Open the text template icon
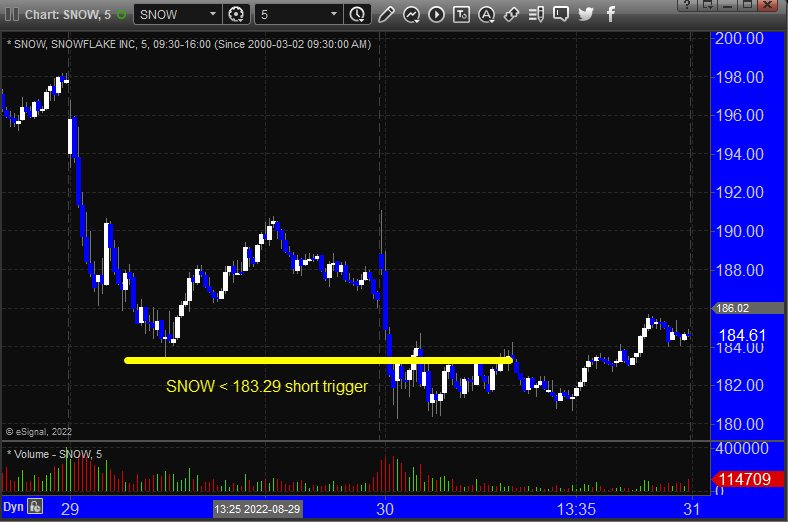The image size is (788, 522). click(x=461, y=15)
